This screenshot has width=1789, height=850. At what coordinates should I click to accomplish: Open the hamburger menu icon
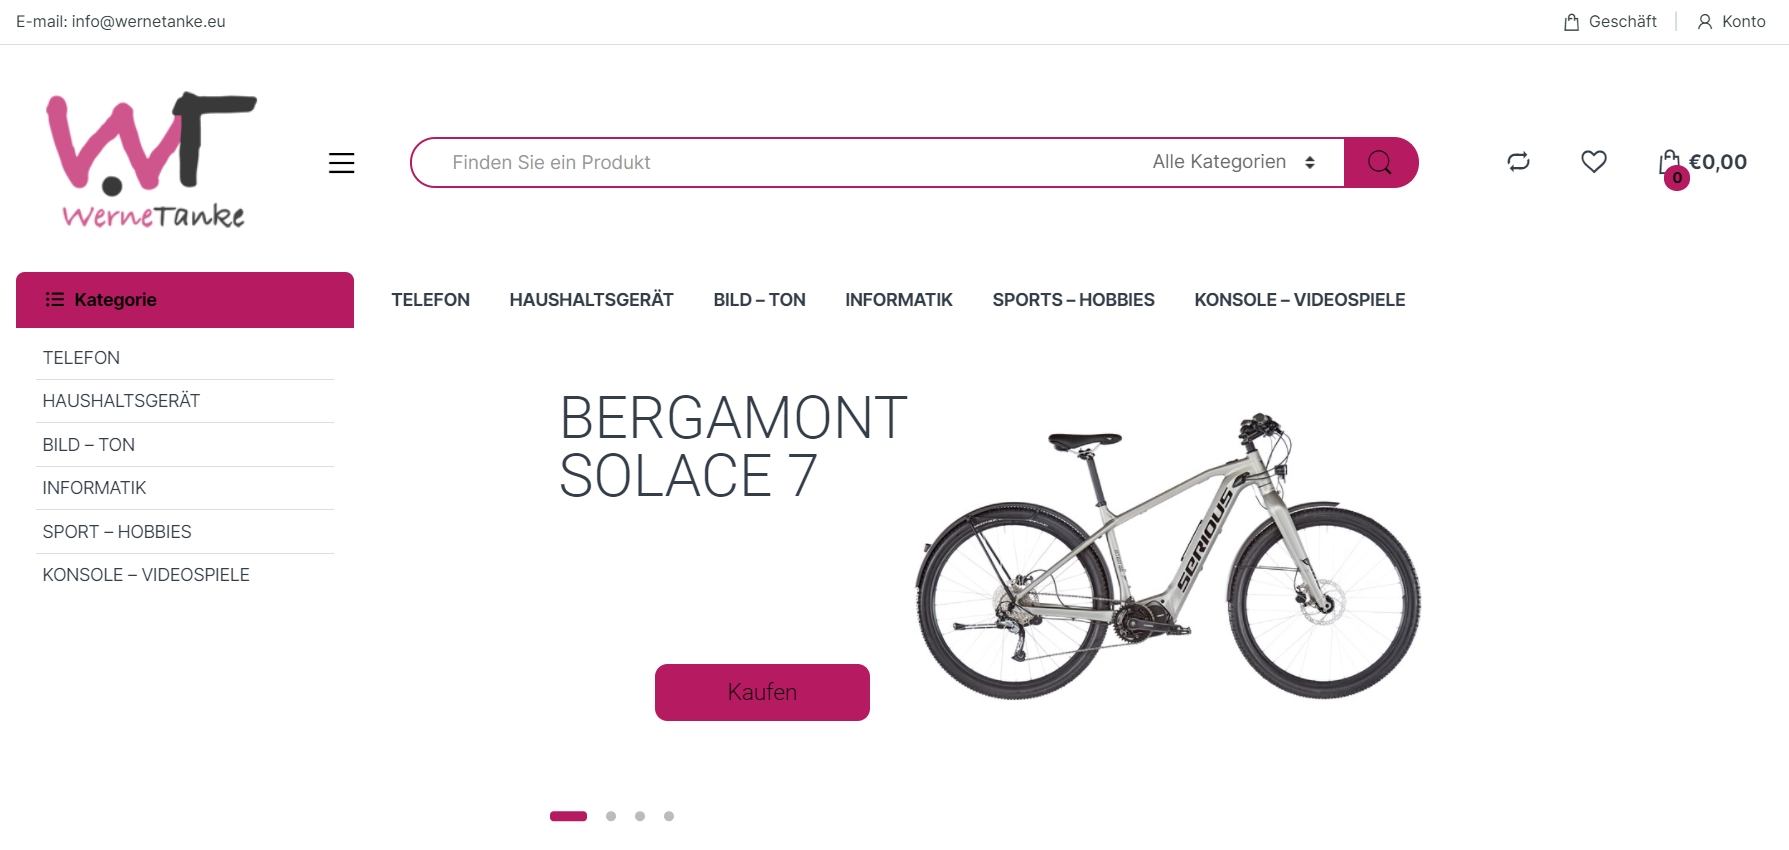pyautogui.click(x=342, y=163)
